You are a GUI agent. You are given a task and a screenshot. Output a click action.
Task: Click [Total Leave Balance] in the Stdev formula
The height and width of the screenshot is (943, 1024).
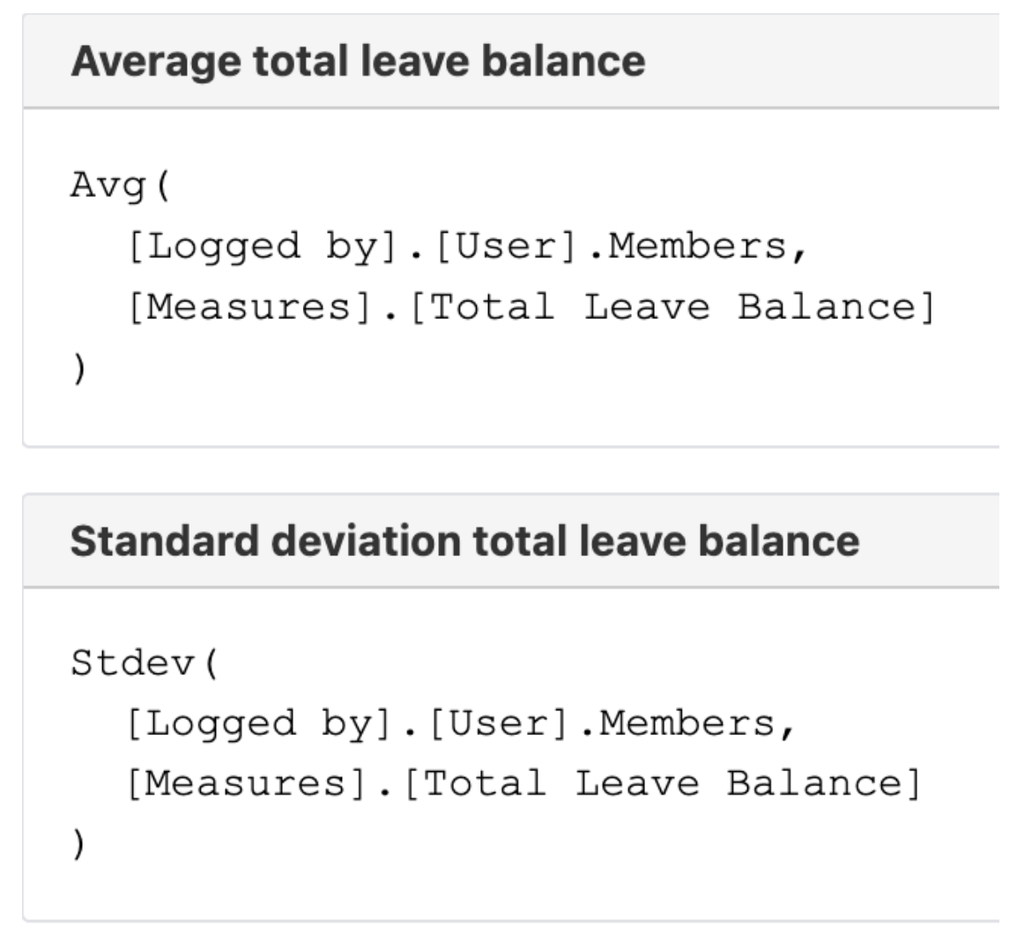click(x=663, y=784)
